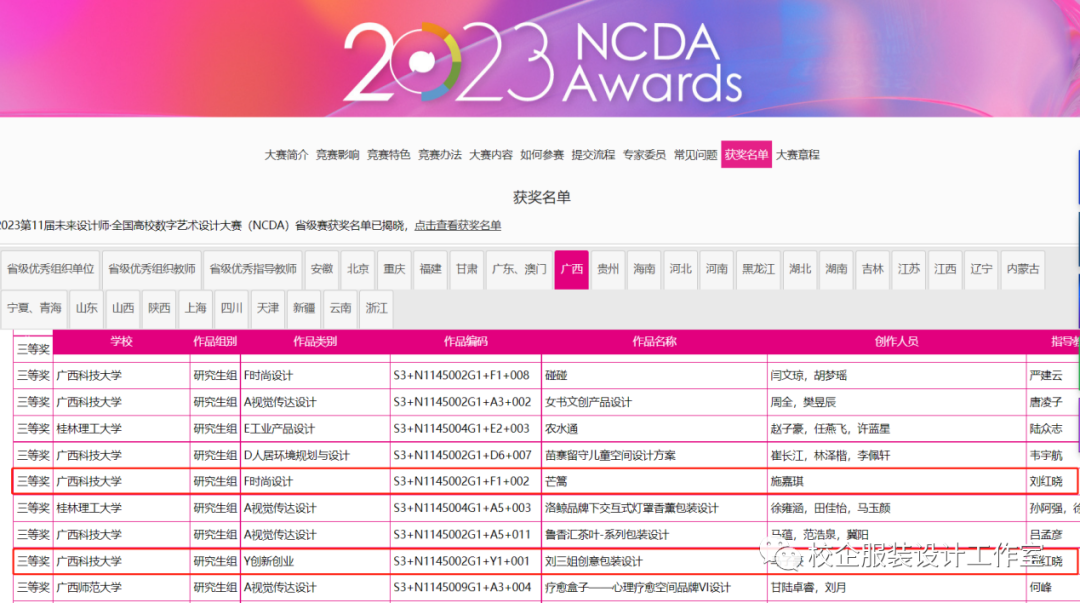Click work name 苗寨留守儿童空间设计方案
The width and height of the screenshot is (1080, 603).
610,456
